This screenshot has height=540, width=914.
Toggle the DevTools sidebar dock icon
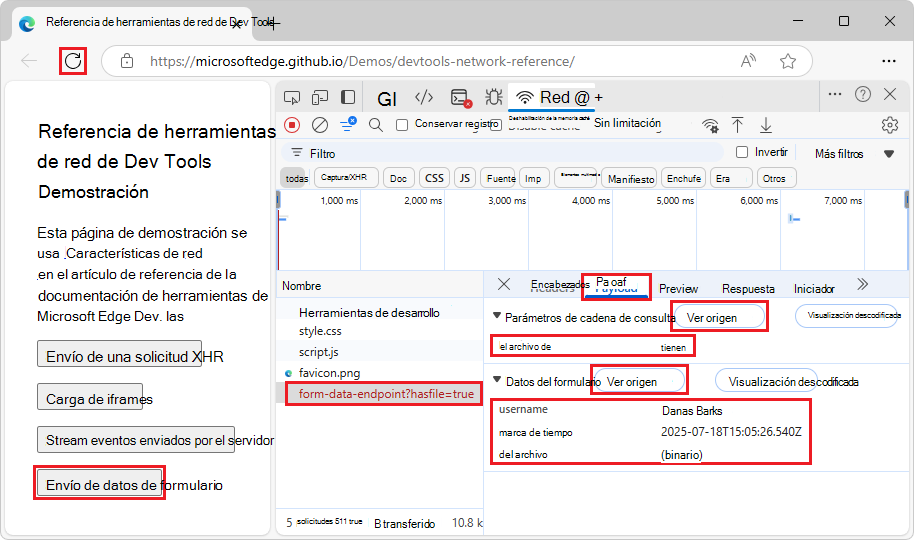348,97
